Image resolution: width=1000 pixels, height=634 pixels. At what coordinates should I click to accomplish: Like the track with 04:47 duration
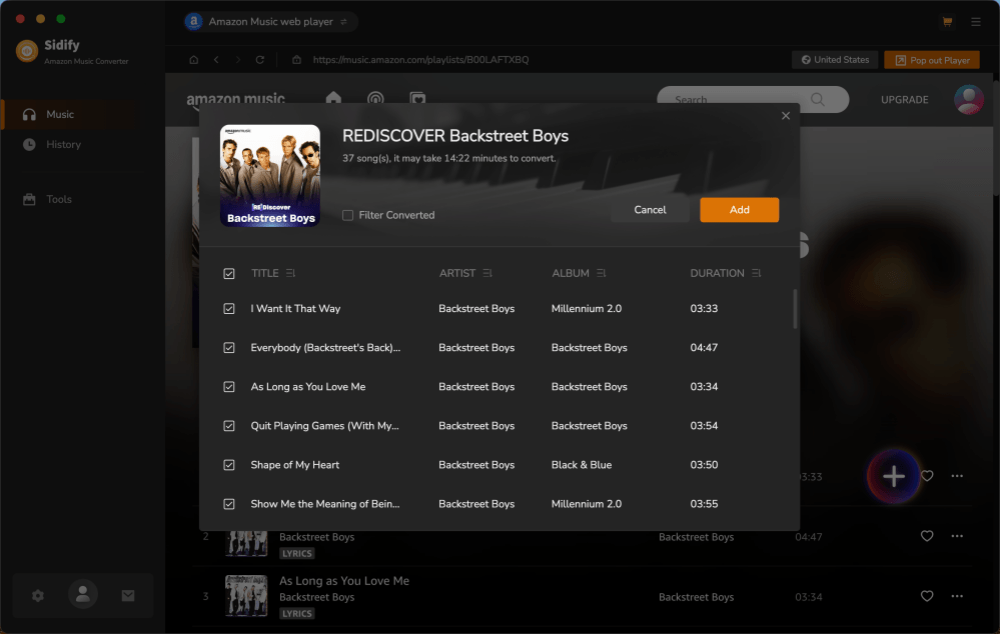pos(927,536)
